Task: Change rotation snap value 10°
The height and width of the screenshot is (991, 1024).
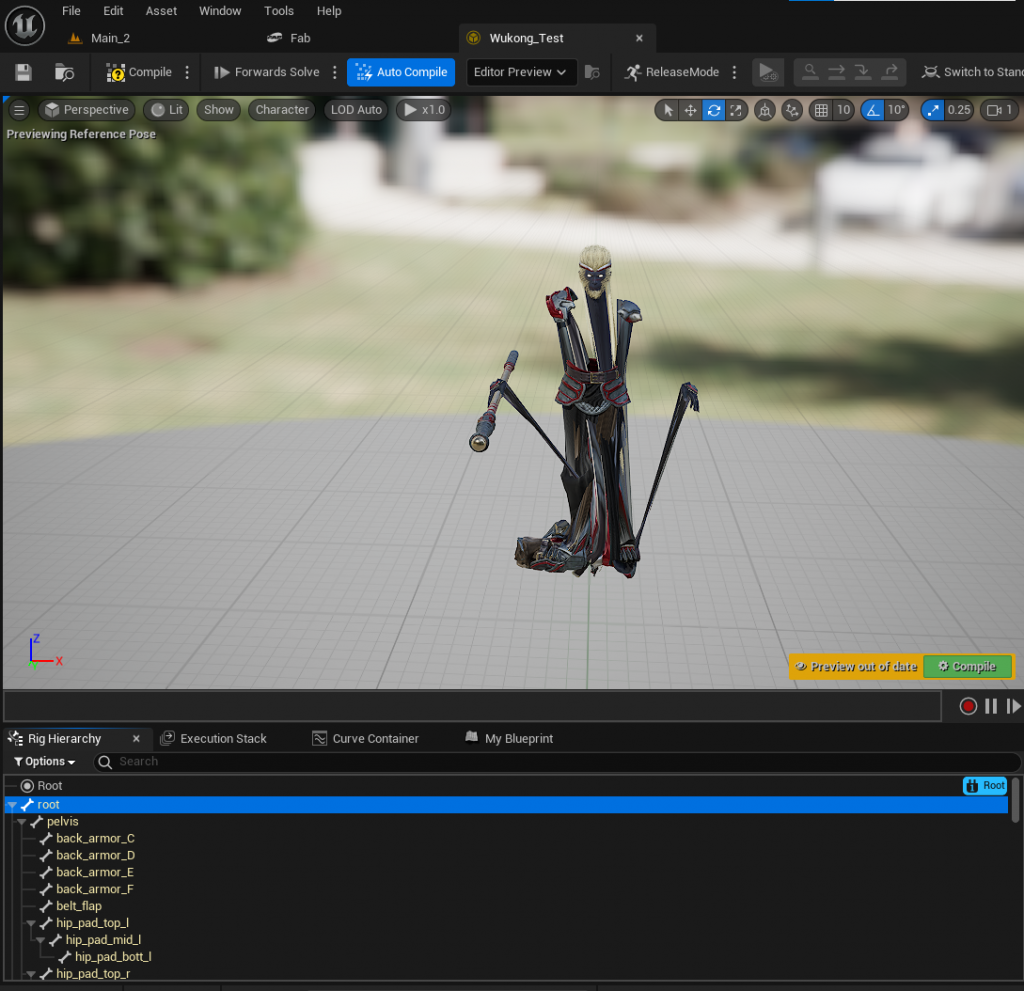Action: pos(897,110)
